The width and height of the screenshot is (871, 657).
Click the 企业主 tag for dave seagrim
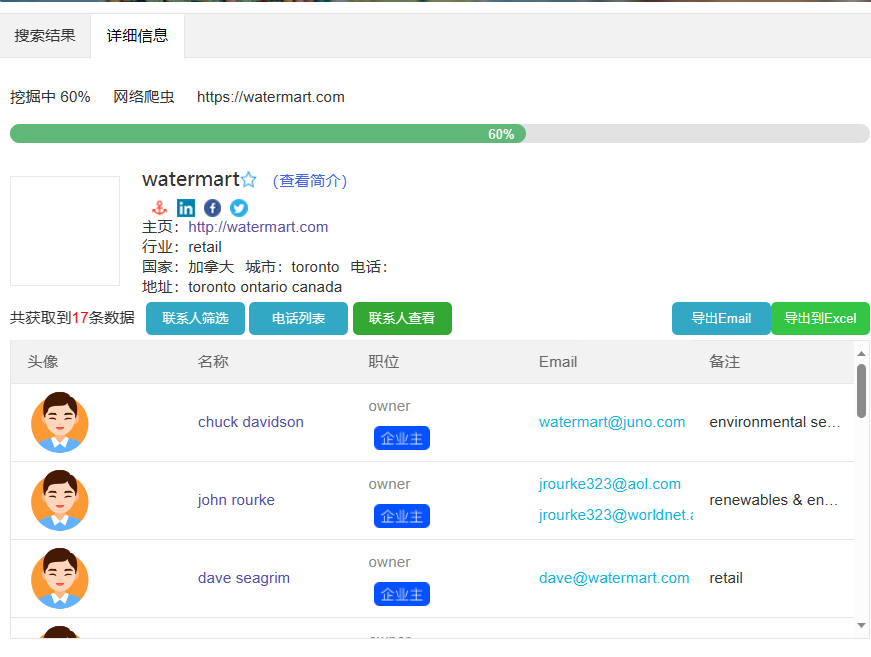402,594
